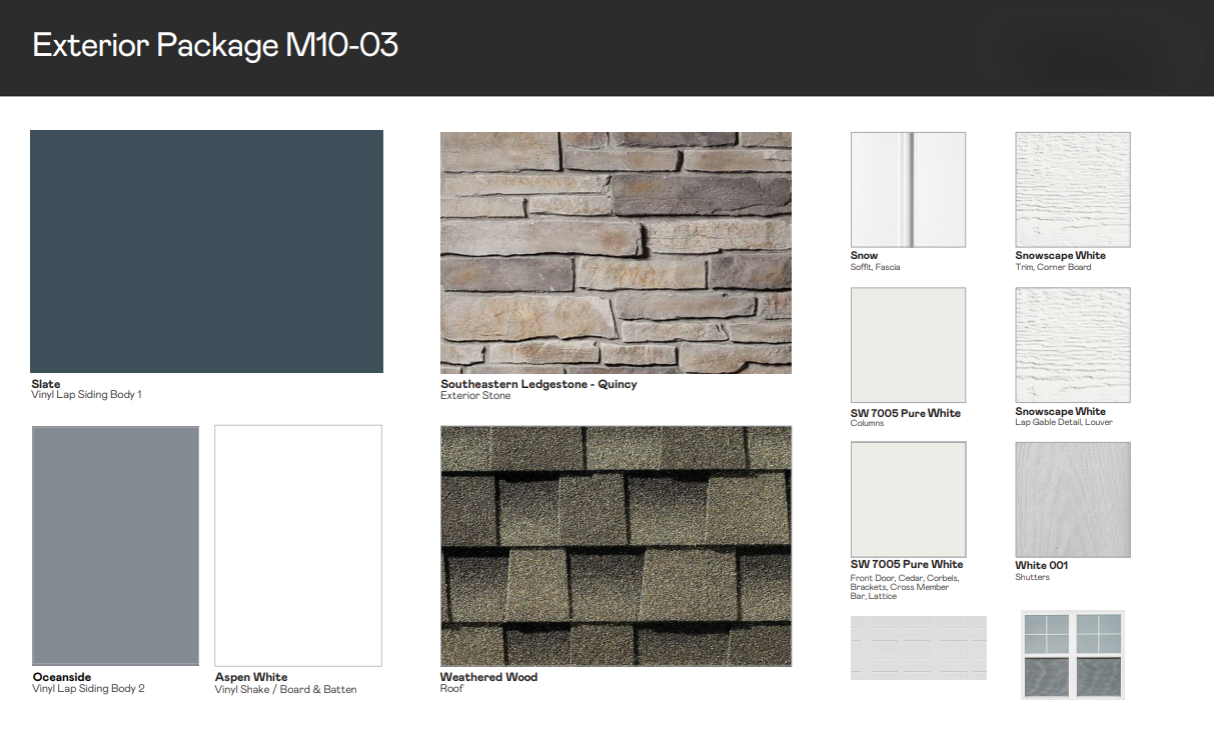Screen dimensions: 1214x735
Task: Click the 'Vinyl Shake / Board & Batten' label
Action: [x=285, y=689]
